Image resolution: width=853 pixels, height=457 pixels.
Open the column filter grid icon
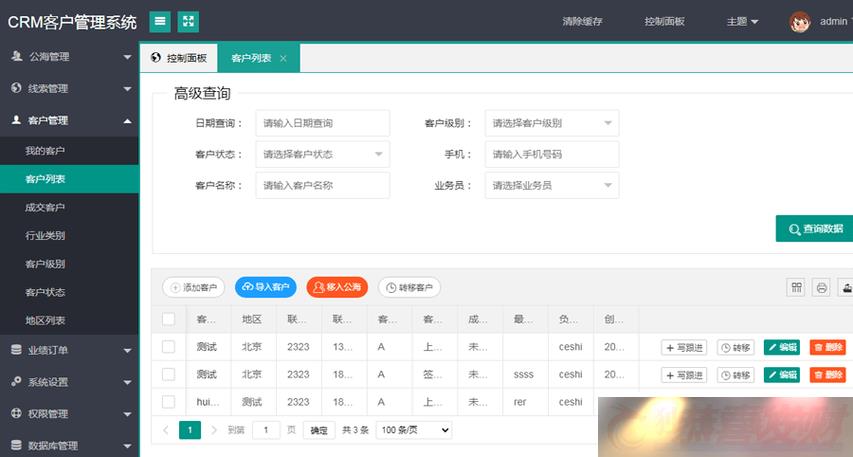(x=796, y=287)
